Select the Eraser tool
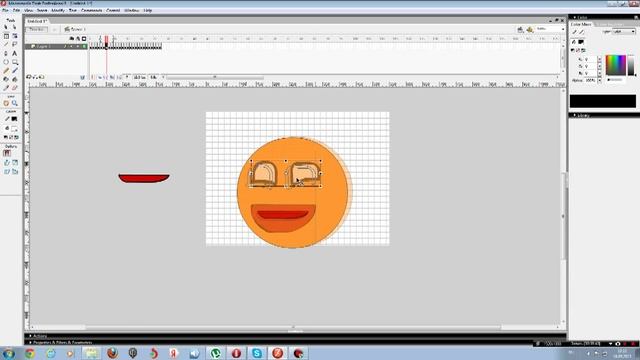Image resolution: width=640 pixels, height=360 pixels. 15,88
